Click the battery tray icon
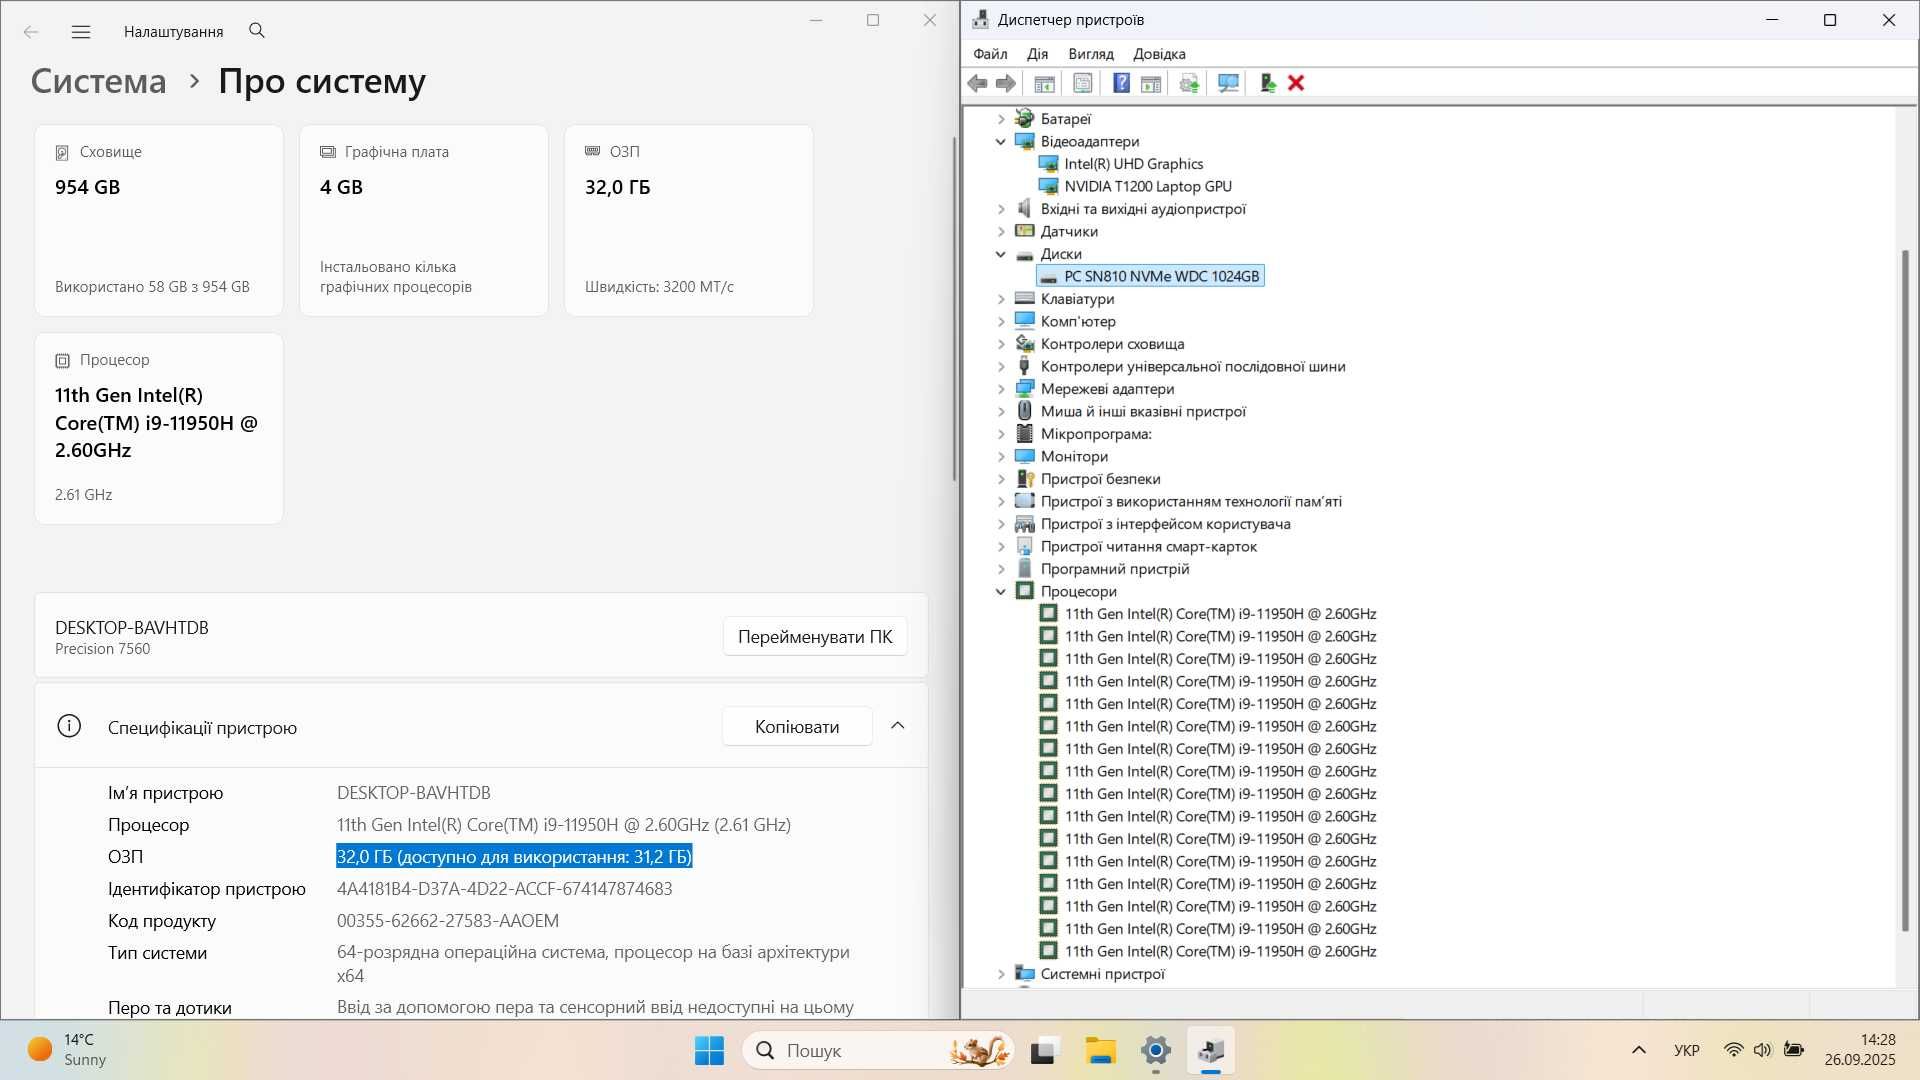 click(1794, 1050)
